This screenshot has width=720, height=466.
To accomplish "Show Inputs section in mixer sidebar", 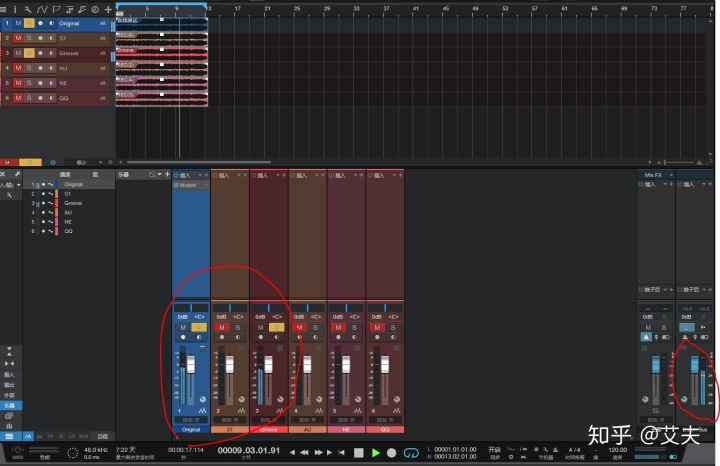I will coord(9,375).
